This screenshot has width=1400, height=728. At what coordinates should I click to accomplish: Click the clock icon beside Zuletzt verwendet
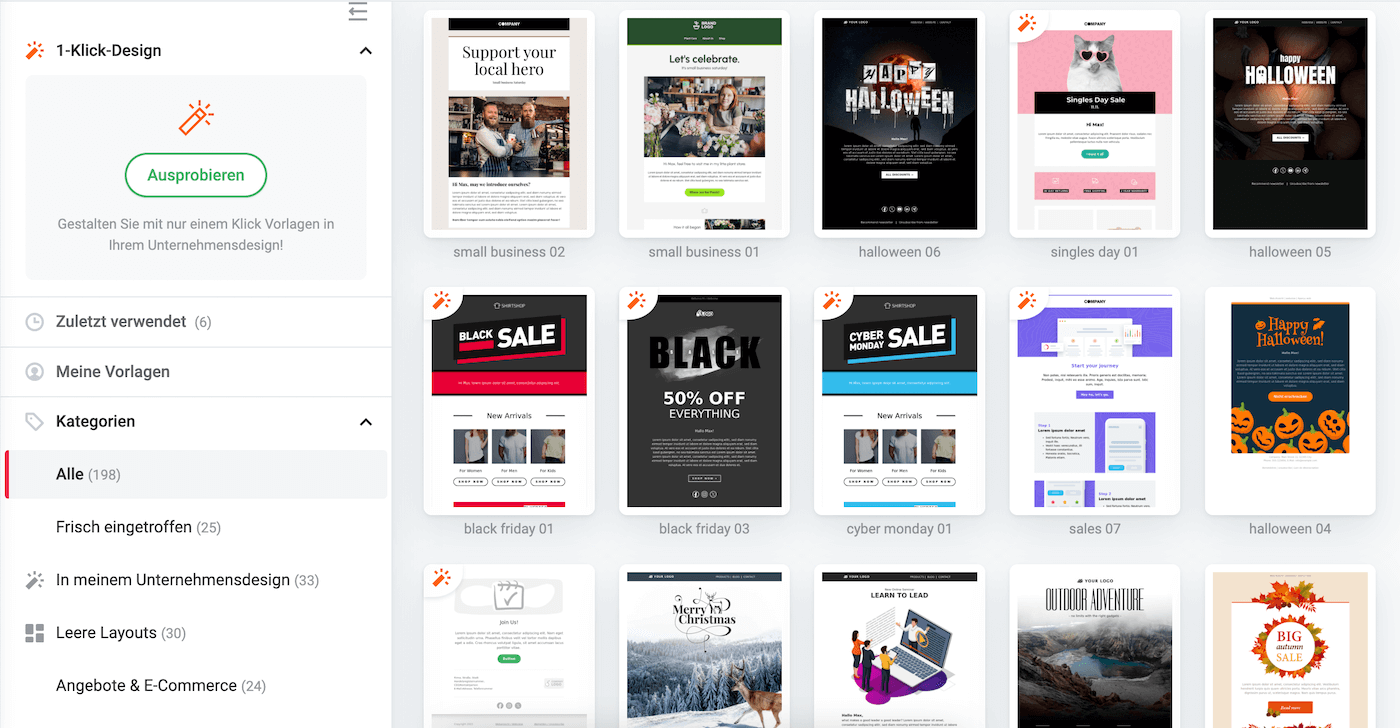click(x=35, y=322)
